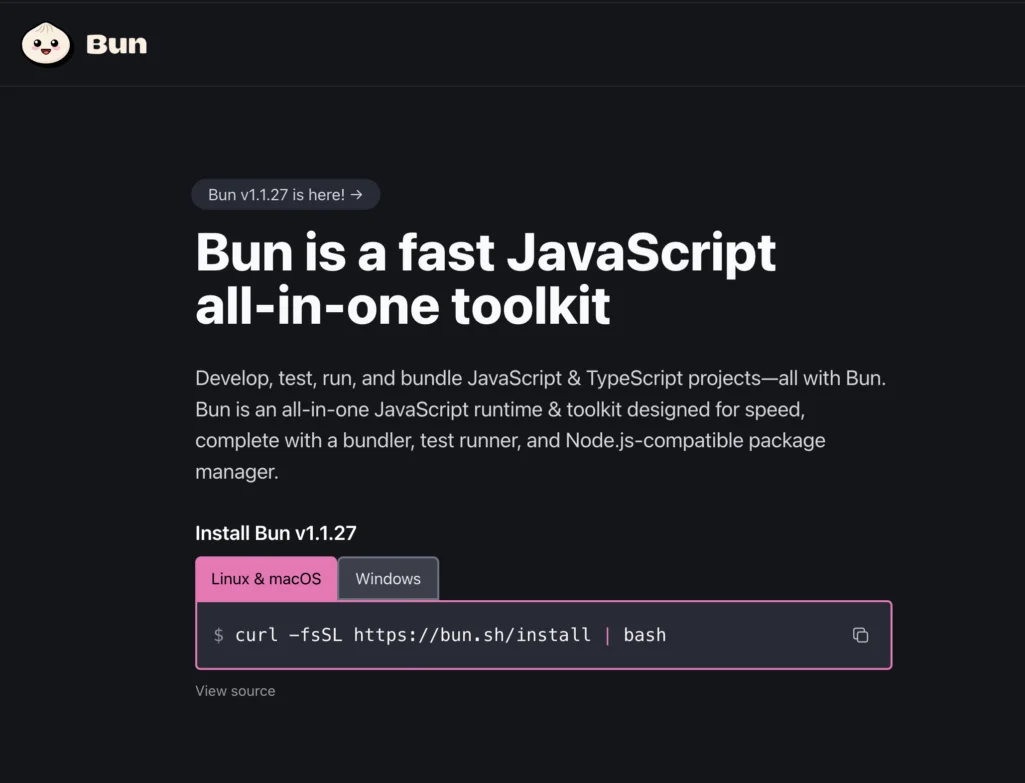Click the Bun wordmark in header

116,44
